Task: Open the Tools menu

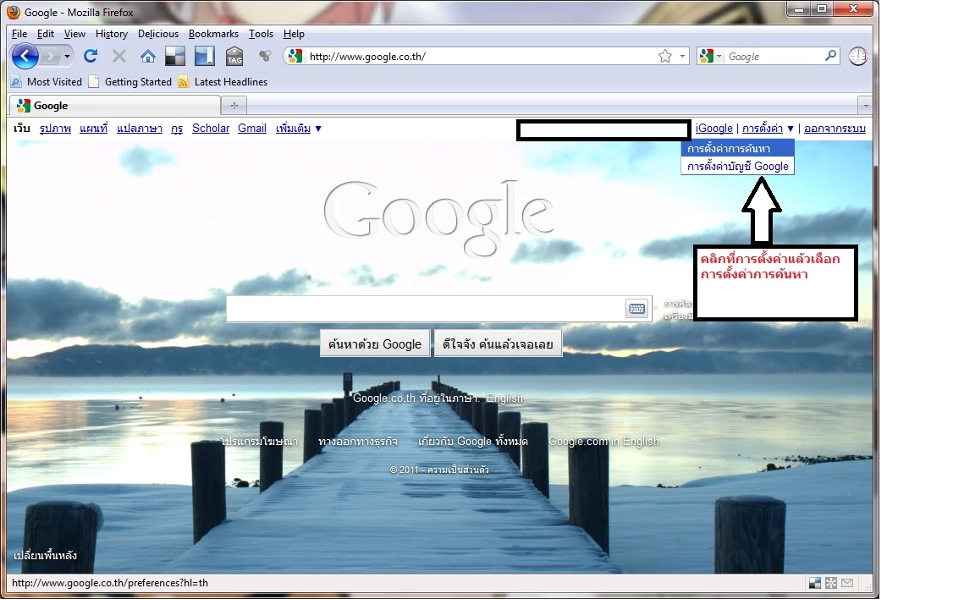Action: coord(261,34)
